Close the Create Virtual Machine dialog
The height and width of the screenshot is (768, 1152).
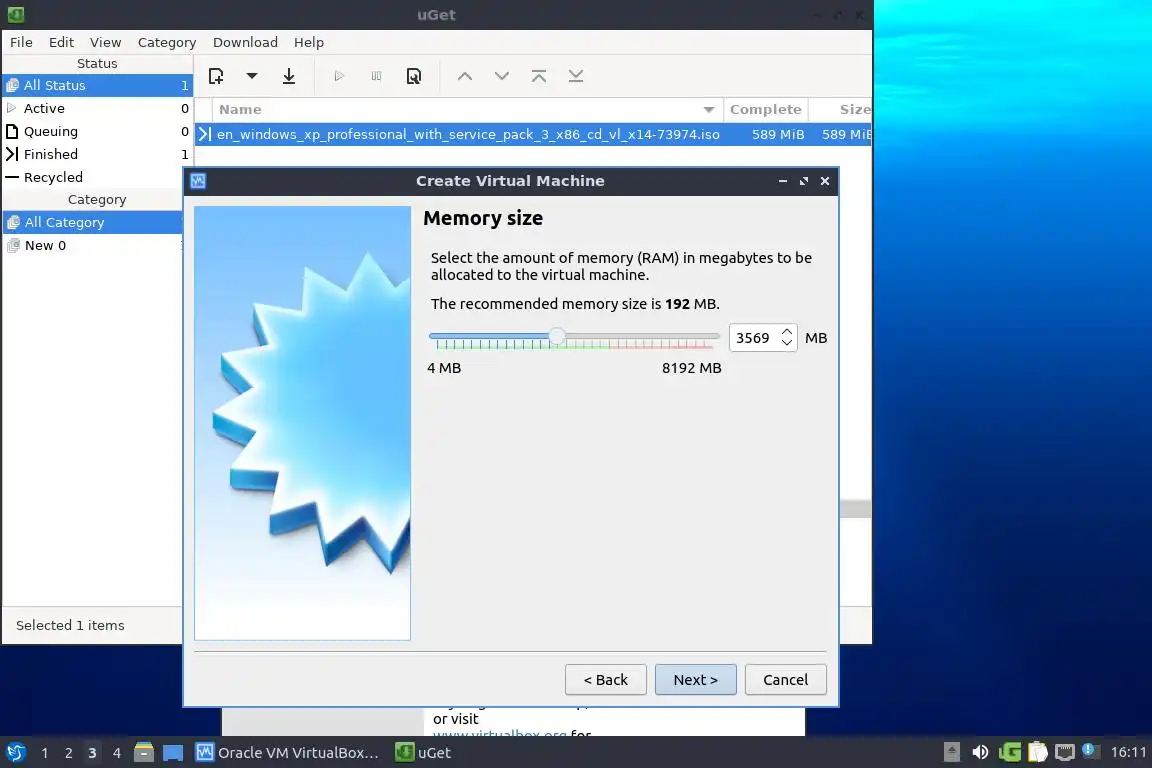click(825, 181)
